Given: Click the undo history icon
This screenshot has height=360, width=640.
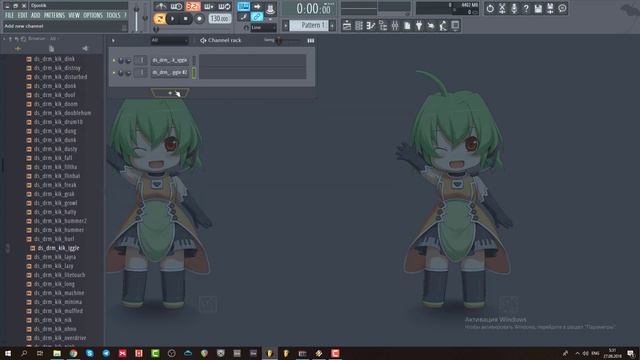Looking at the screenshot, I should (490, 8).
